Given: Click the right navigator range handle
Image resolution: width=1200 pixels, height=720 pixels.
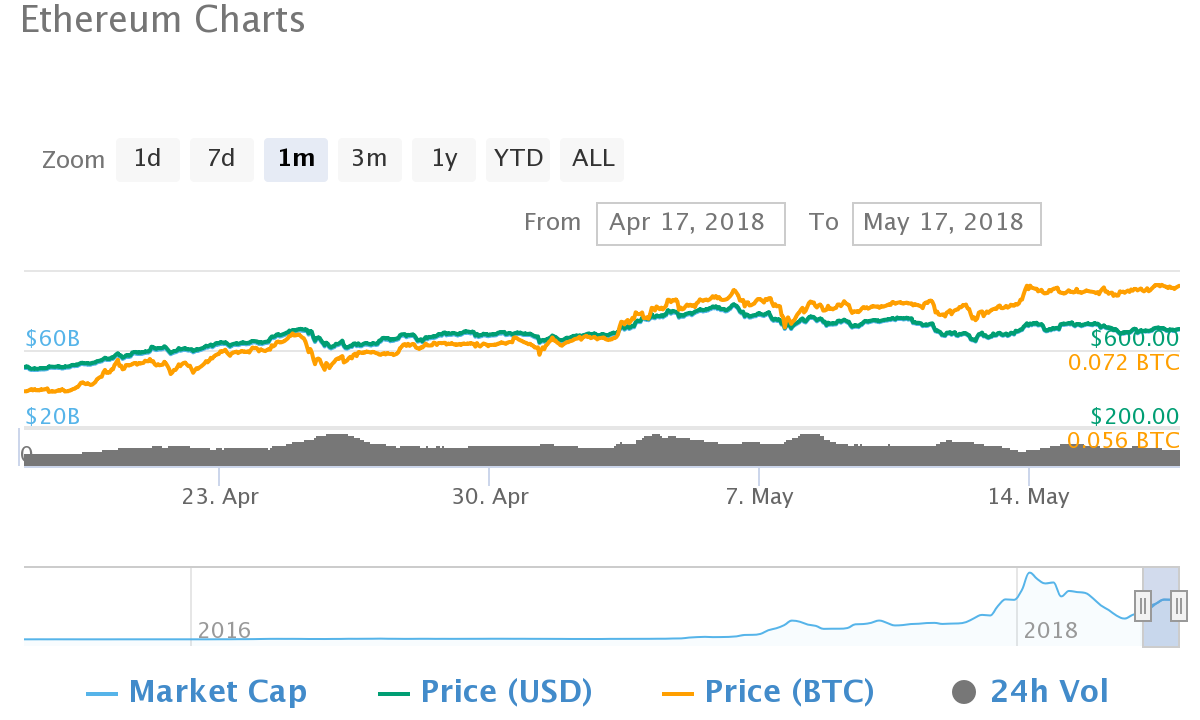Looking at the screenshot, I should [1178, 605].
